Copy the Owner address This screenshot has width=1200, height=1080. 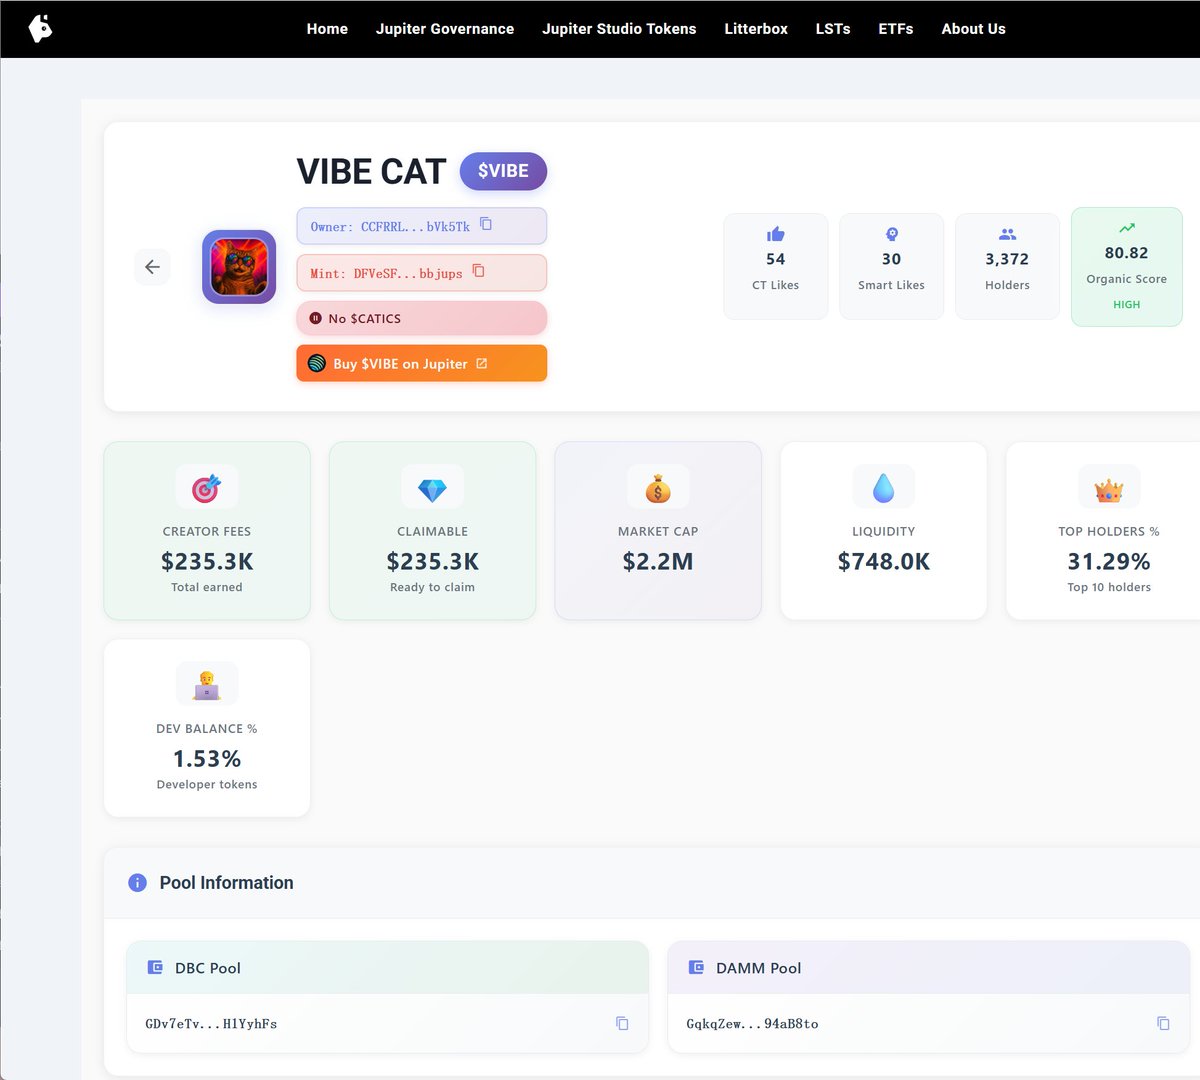486,224
